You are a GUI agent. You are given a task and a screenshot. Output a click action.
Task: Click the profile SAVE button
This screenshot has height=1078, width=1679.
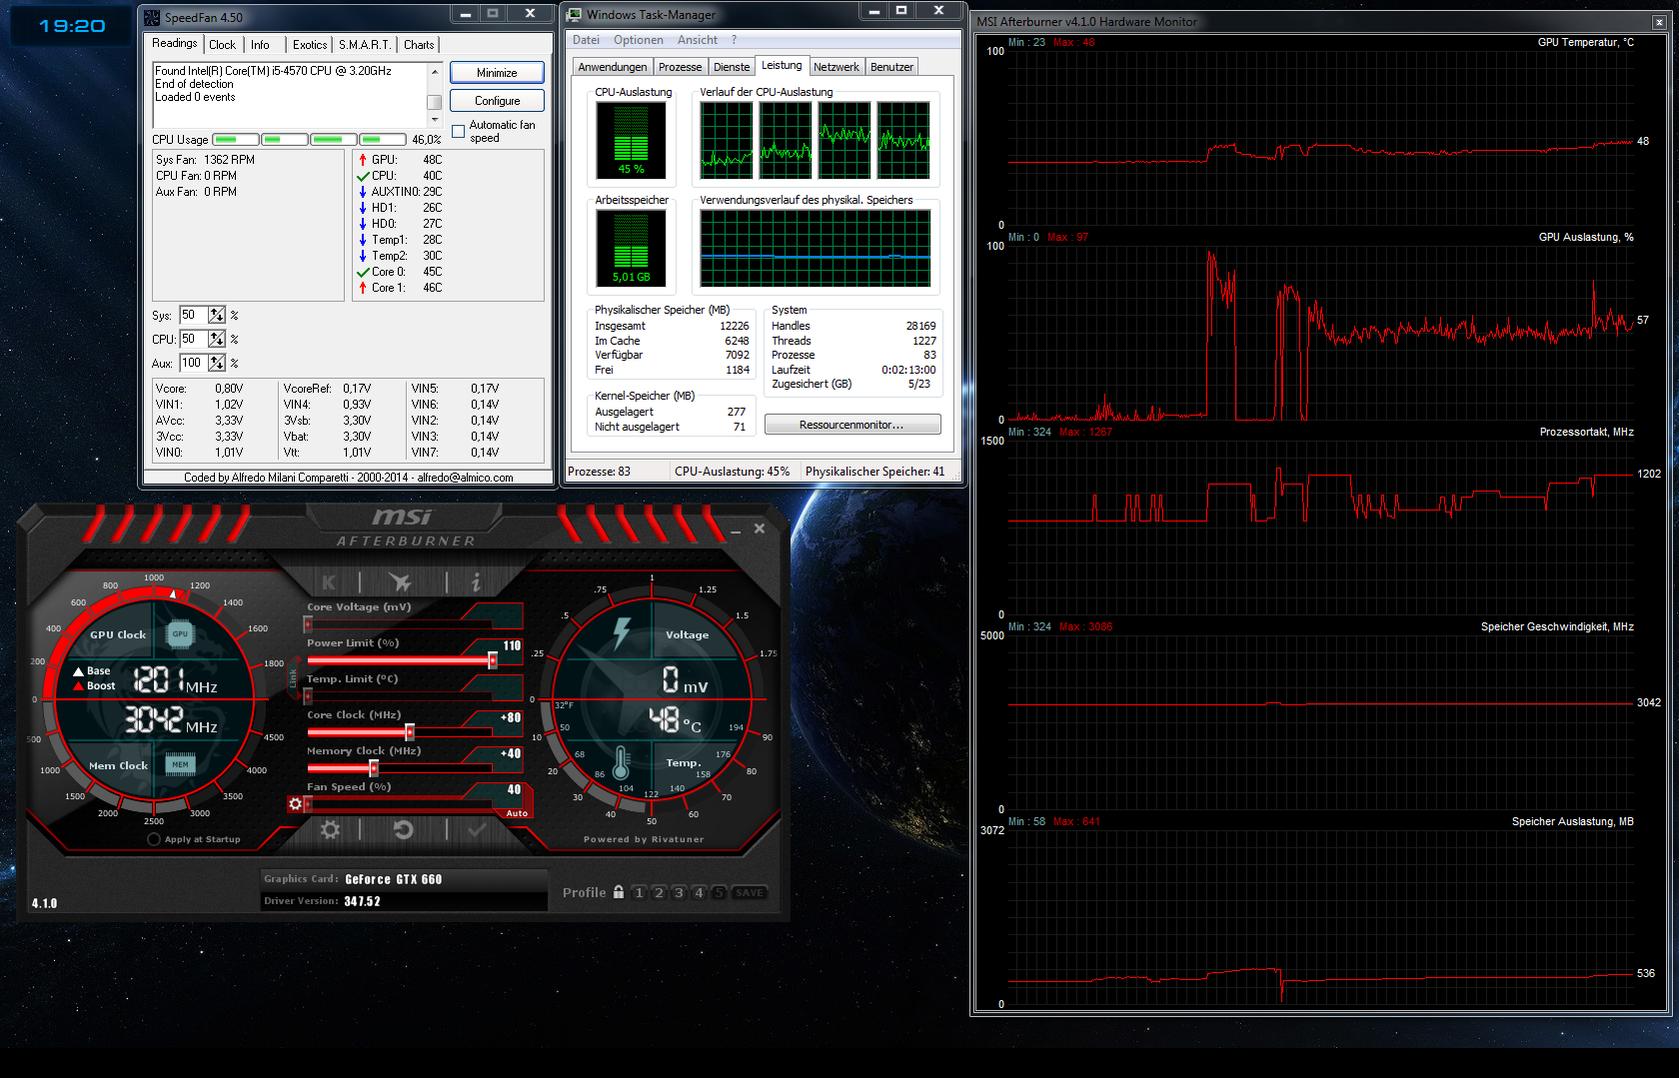[x=749, y=893]
